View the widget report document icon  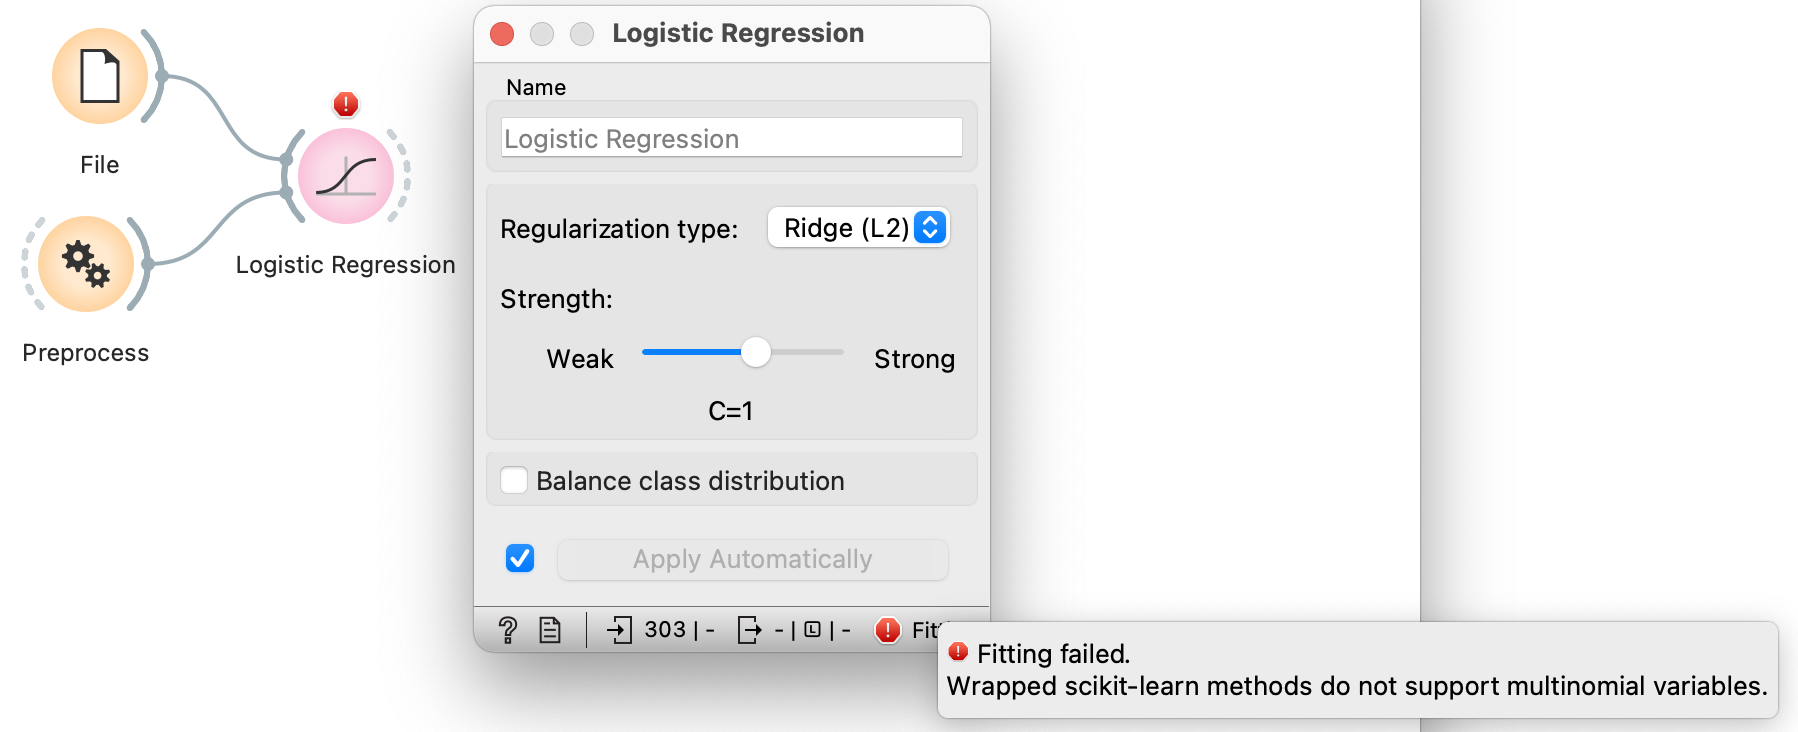coord(549,629)
